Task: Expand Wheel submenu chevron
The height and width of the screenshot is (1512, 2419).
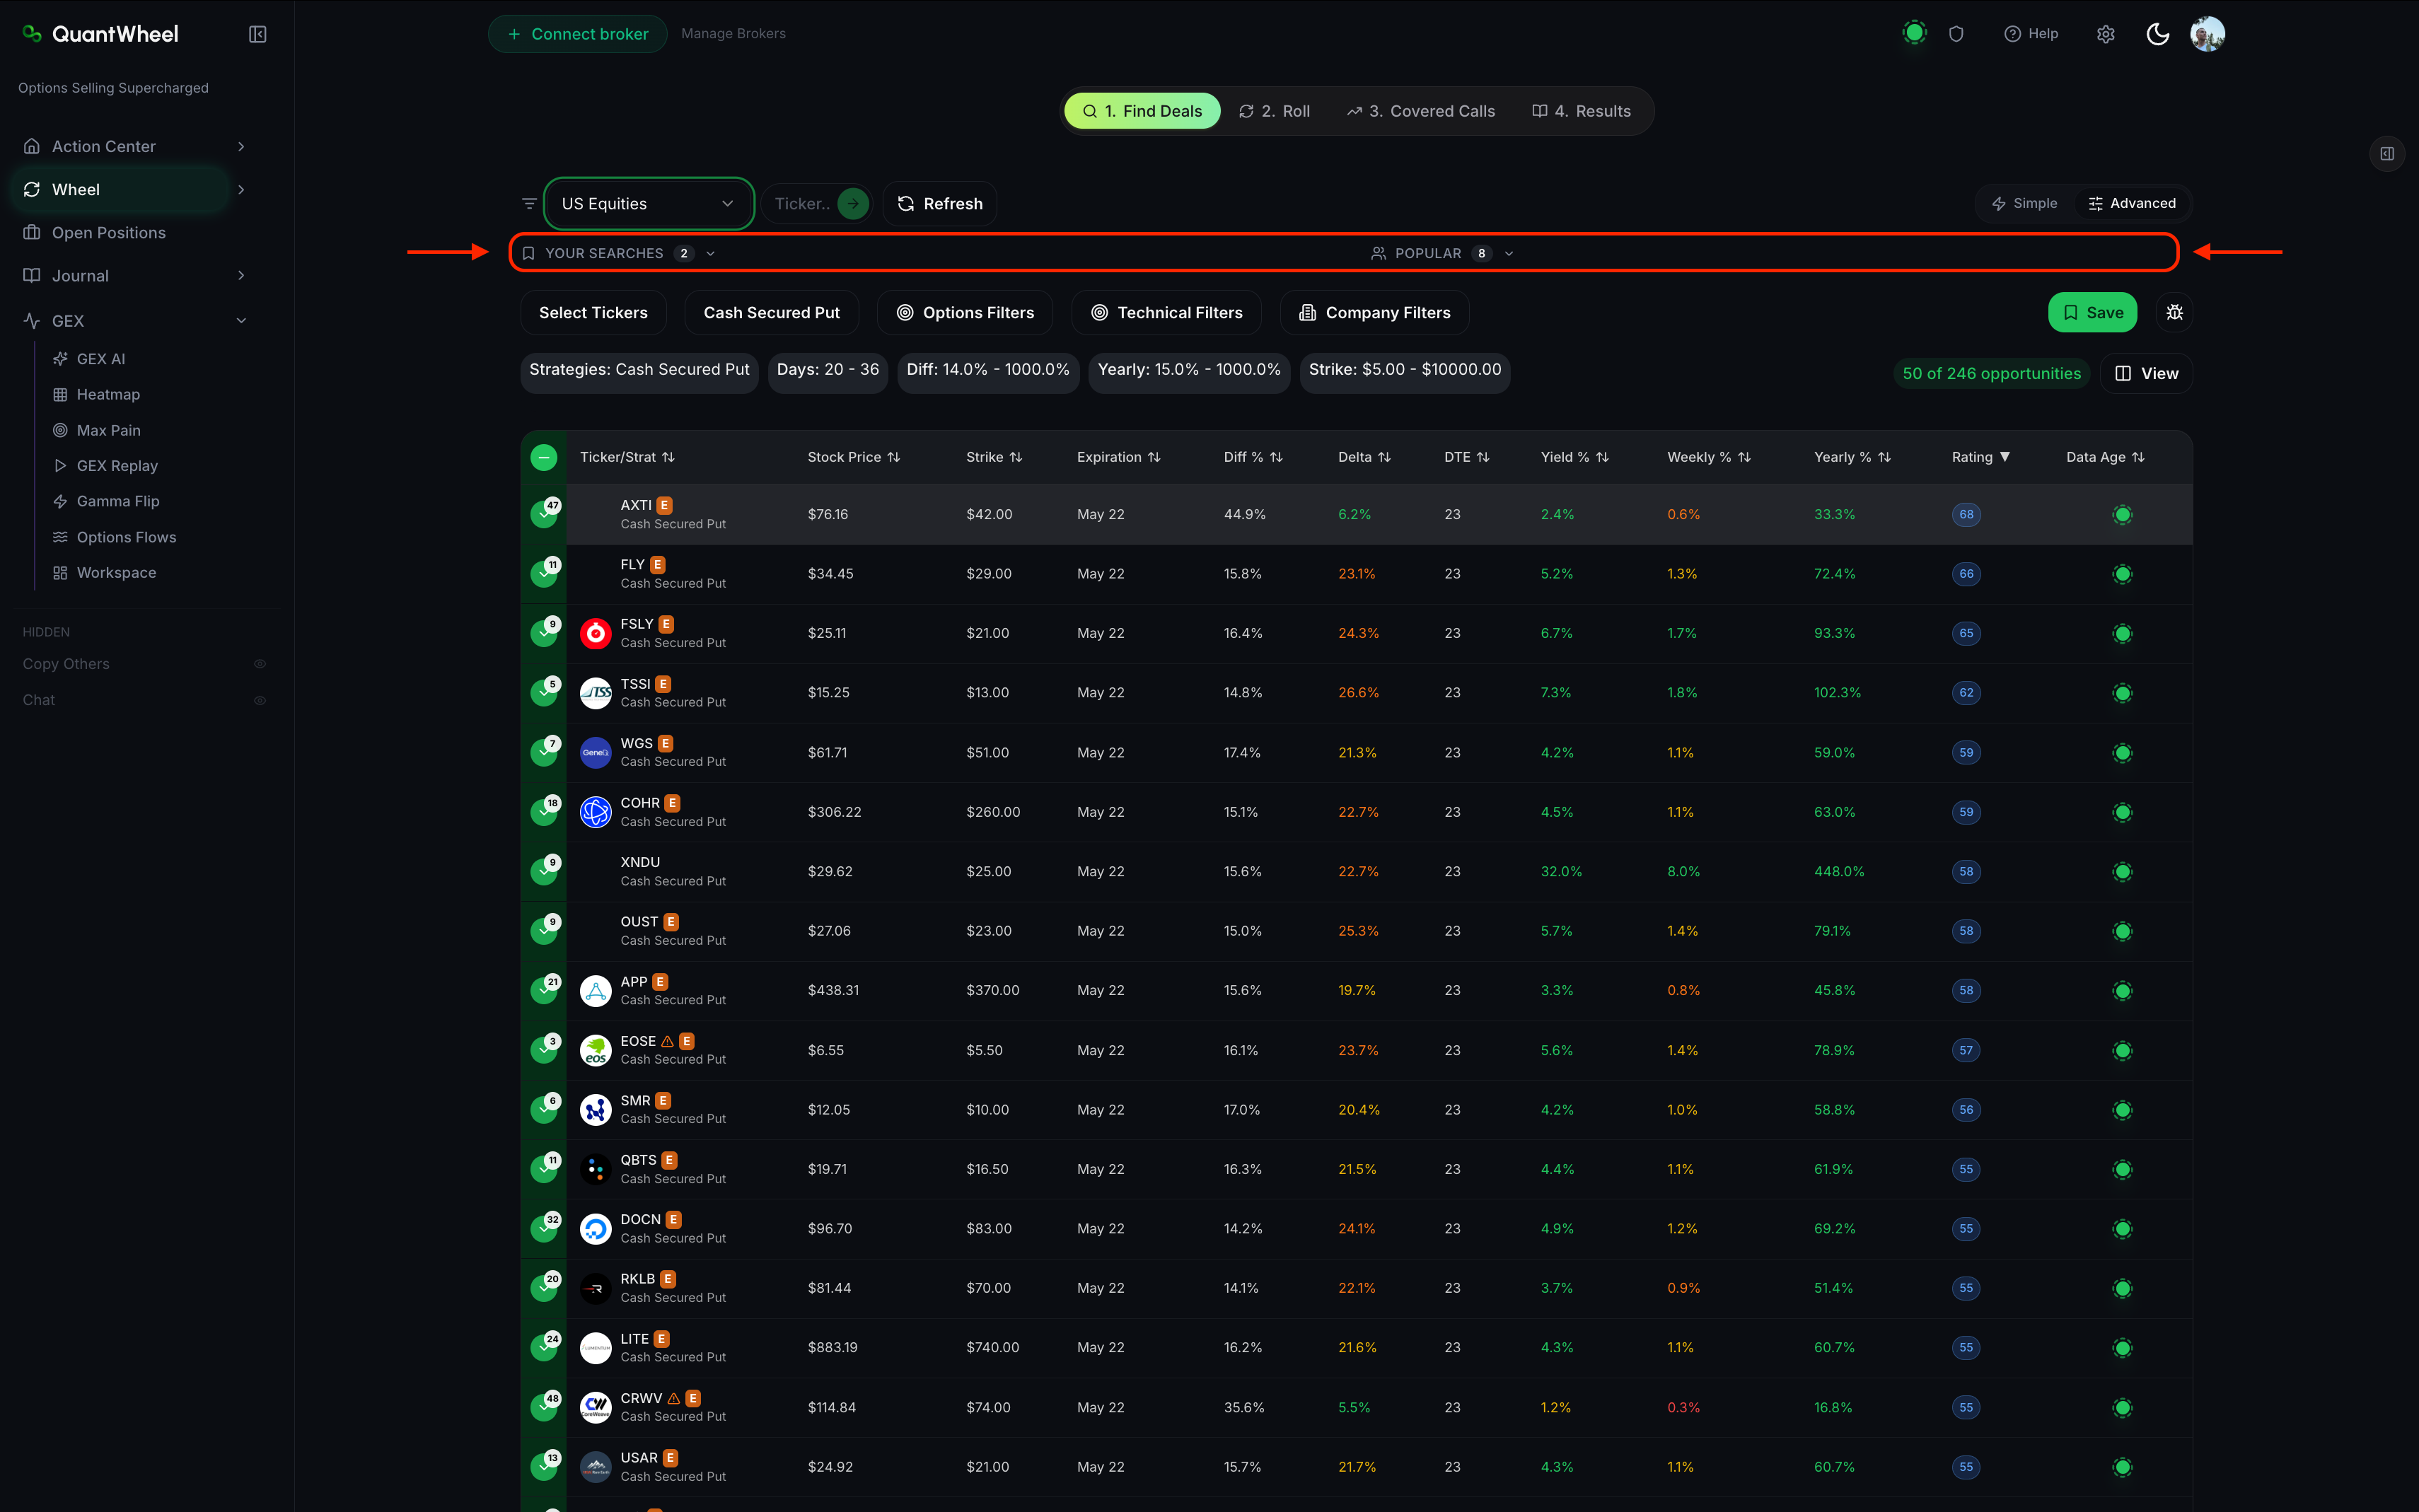Action: 241,190
